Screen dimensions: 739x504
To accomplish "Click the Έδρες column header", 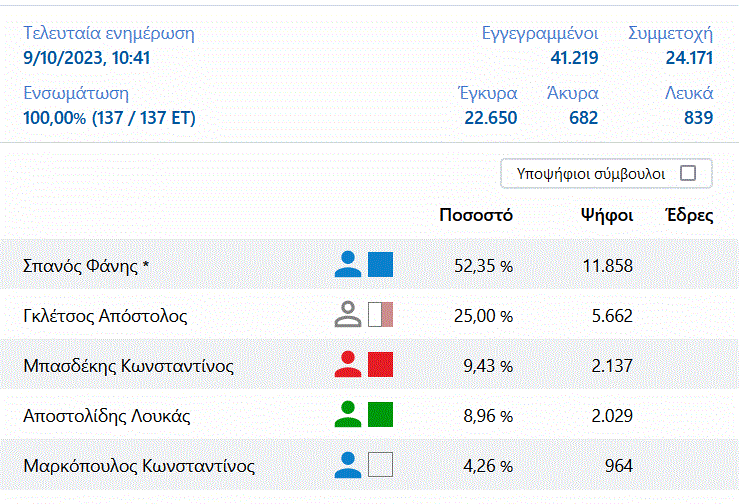I will pos(688,215).
